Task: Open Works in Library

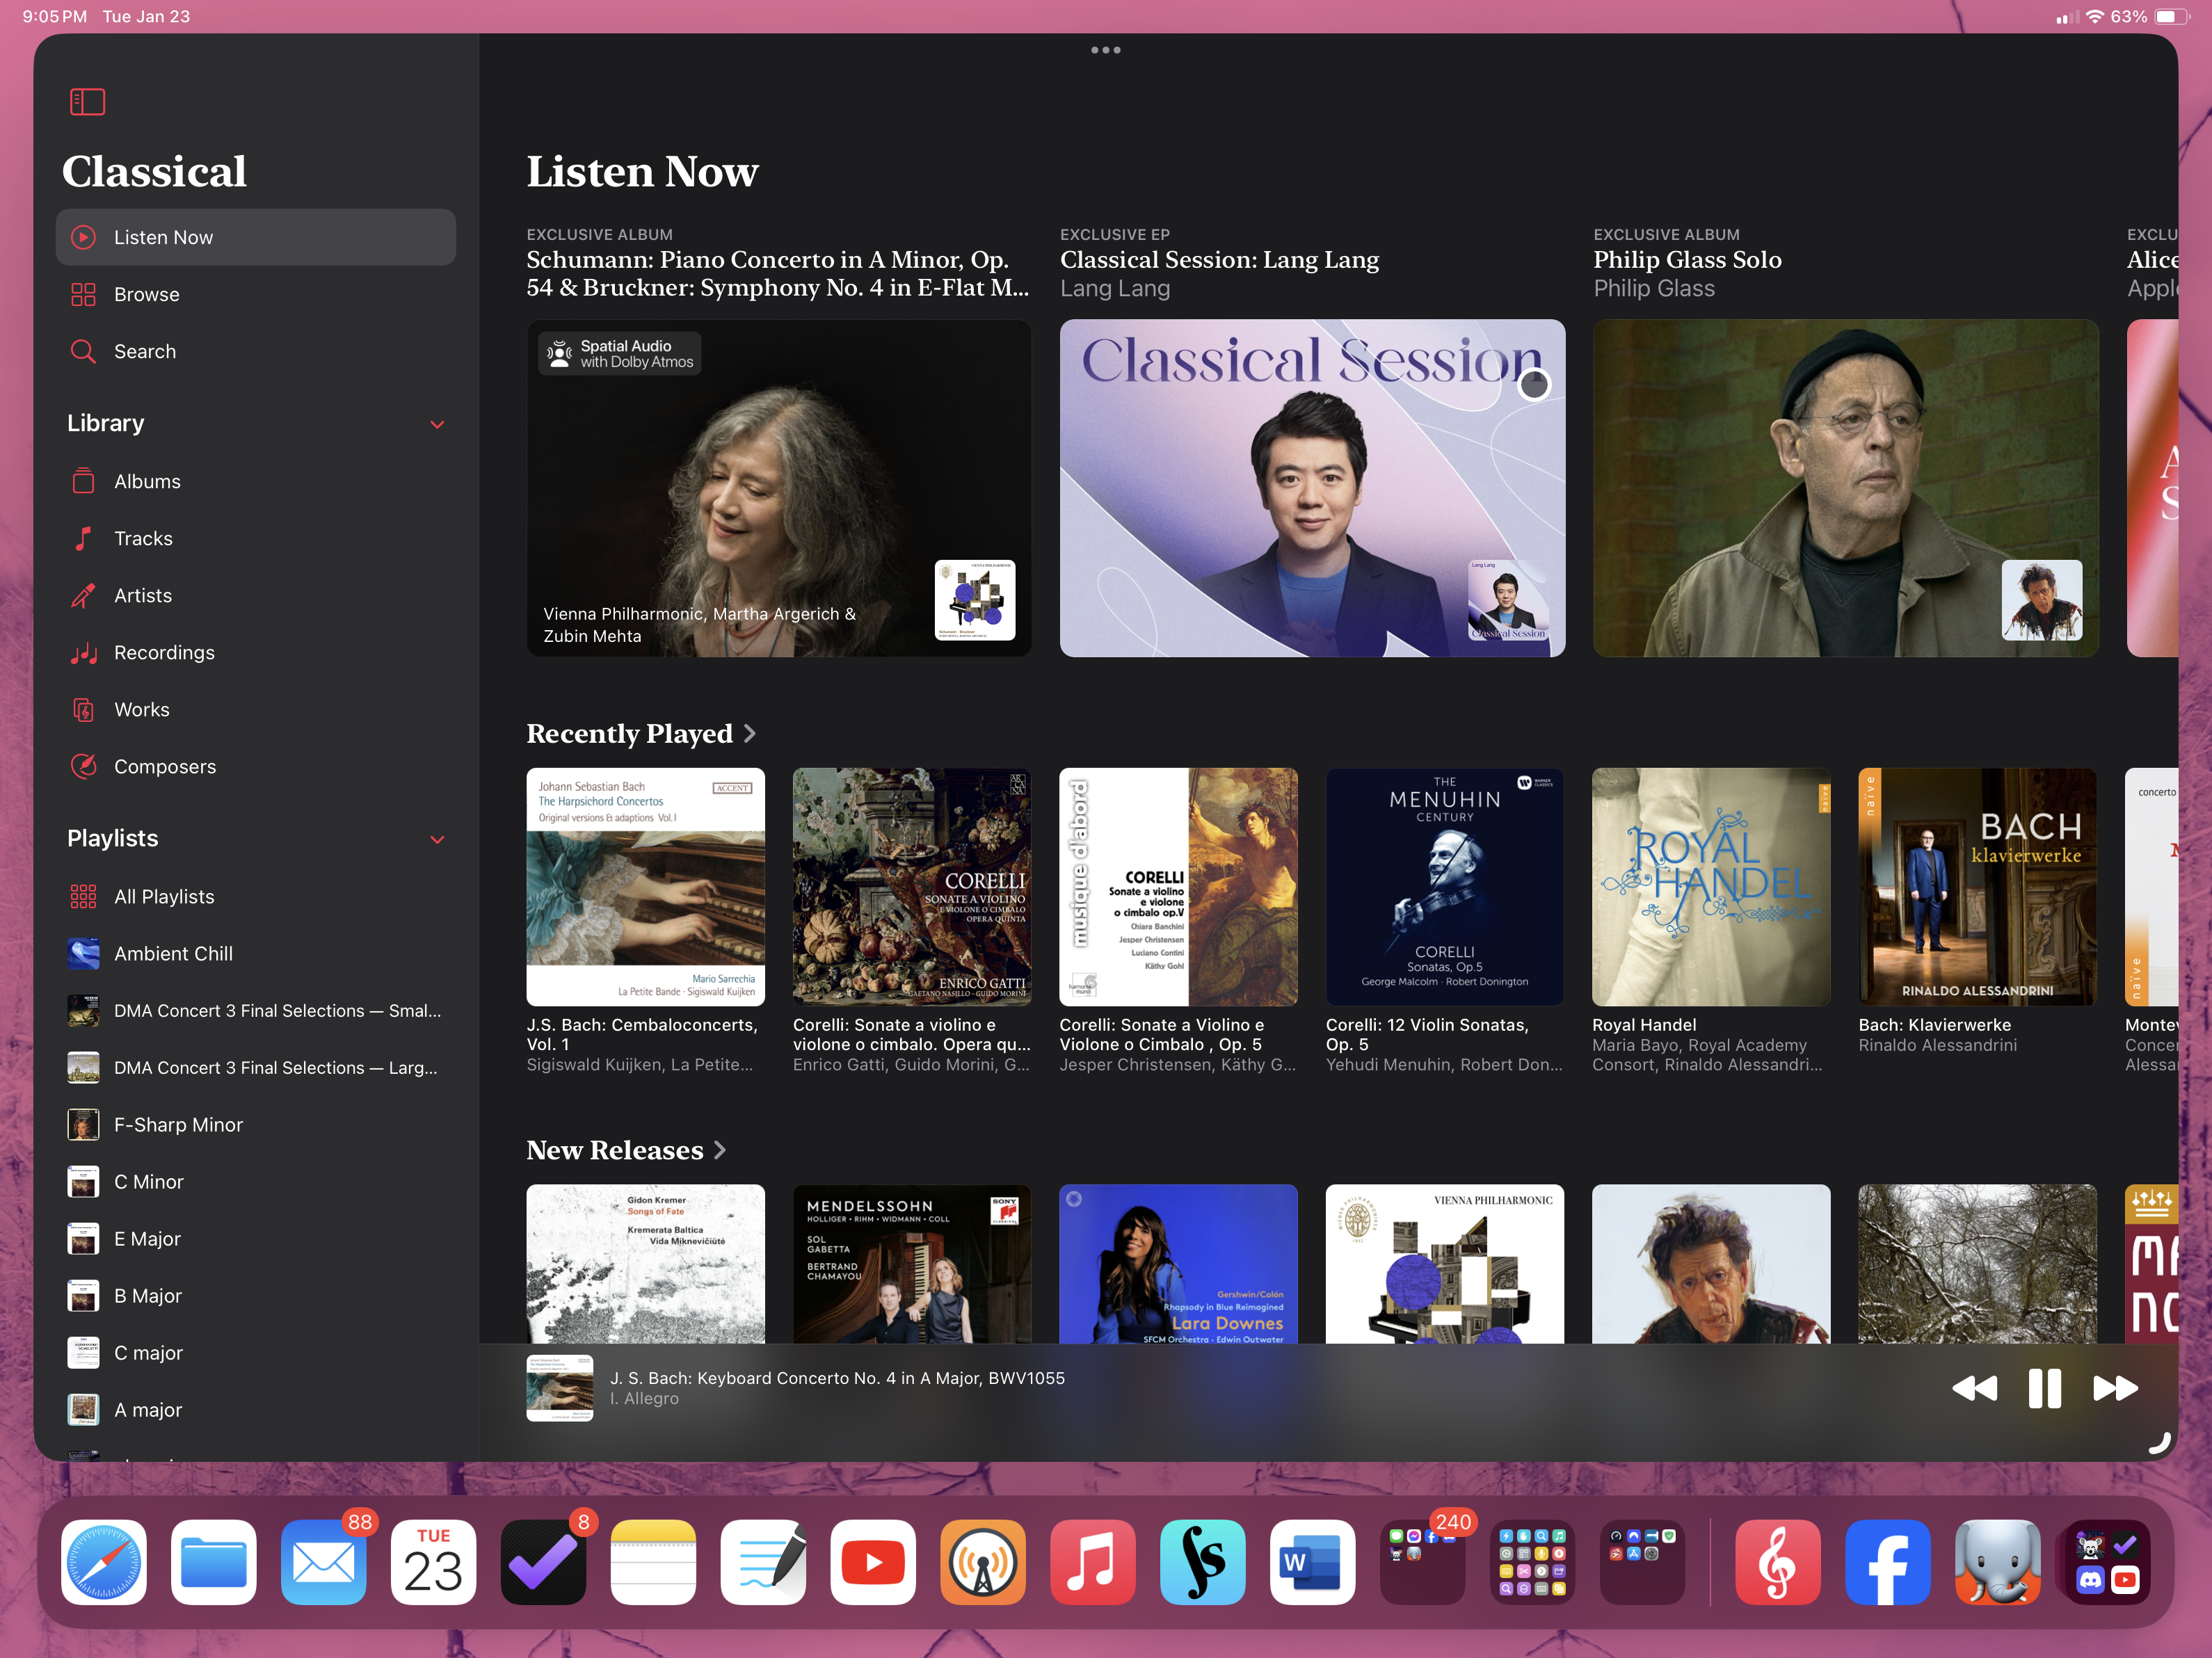Action: (x=256, y=709)
